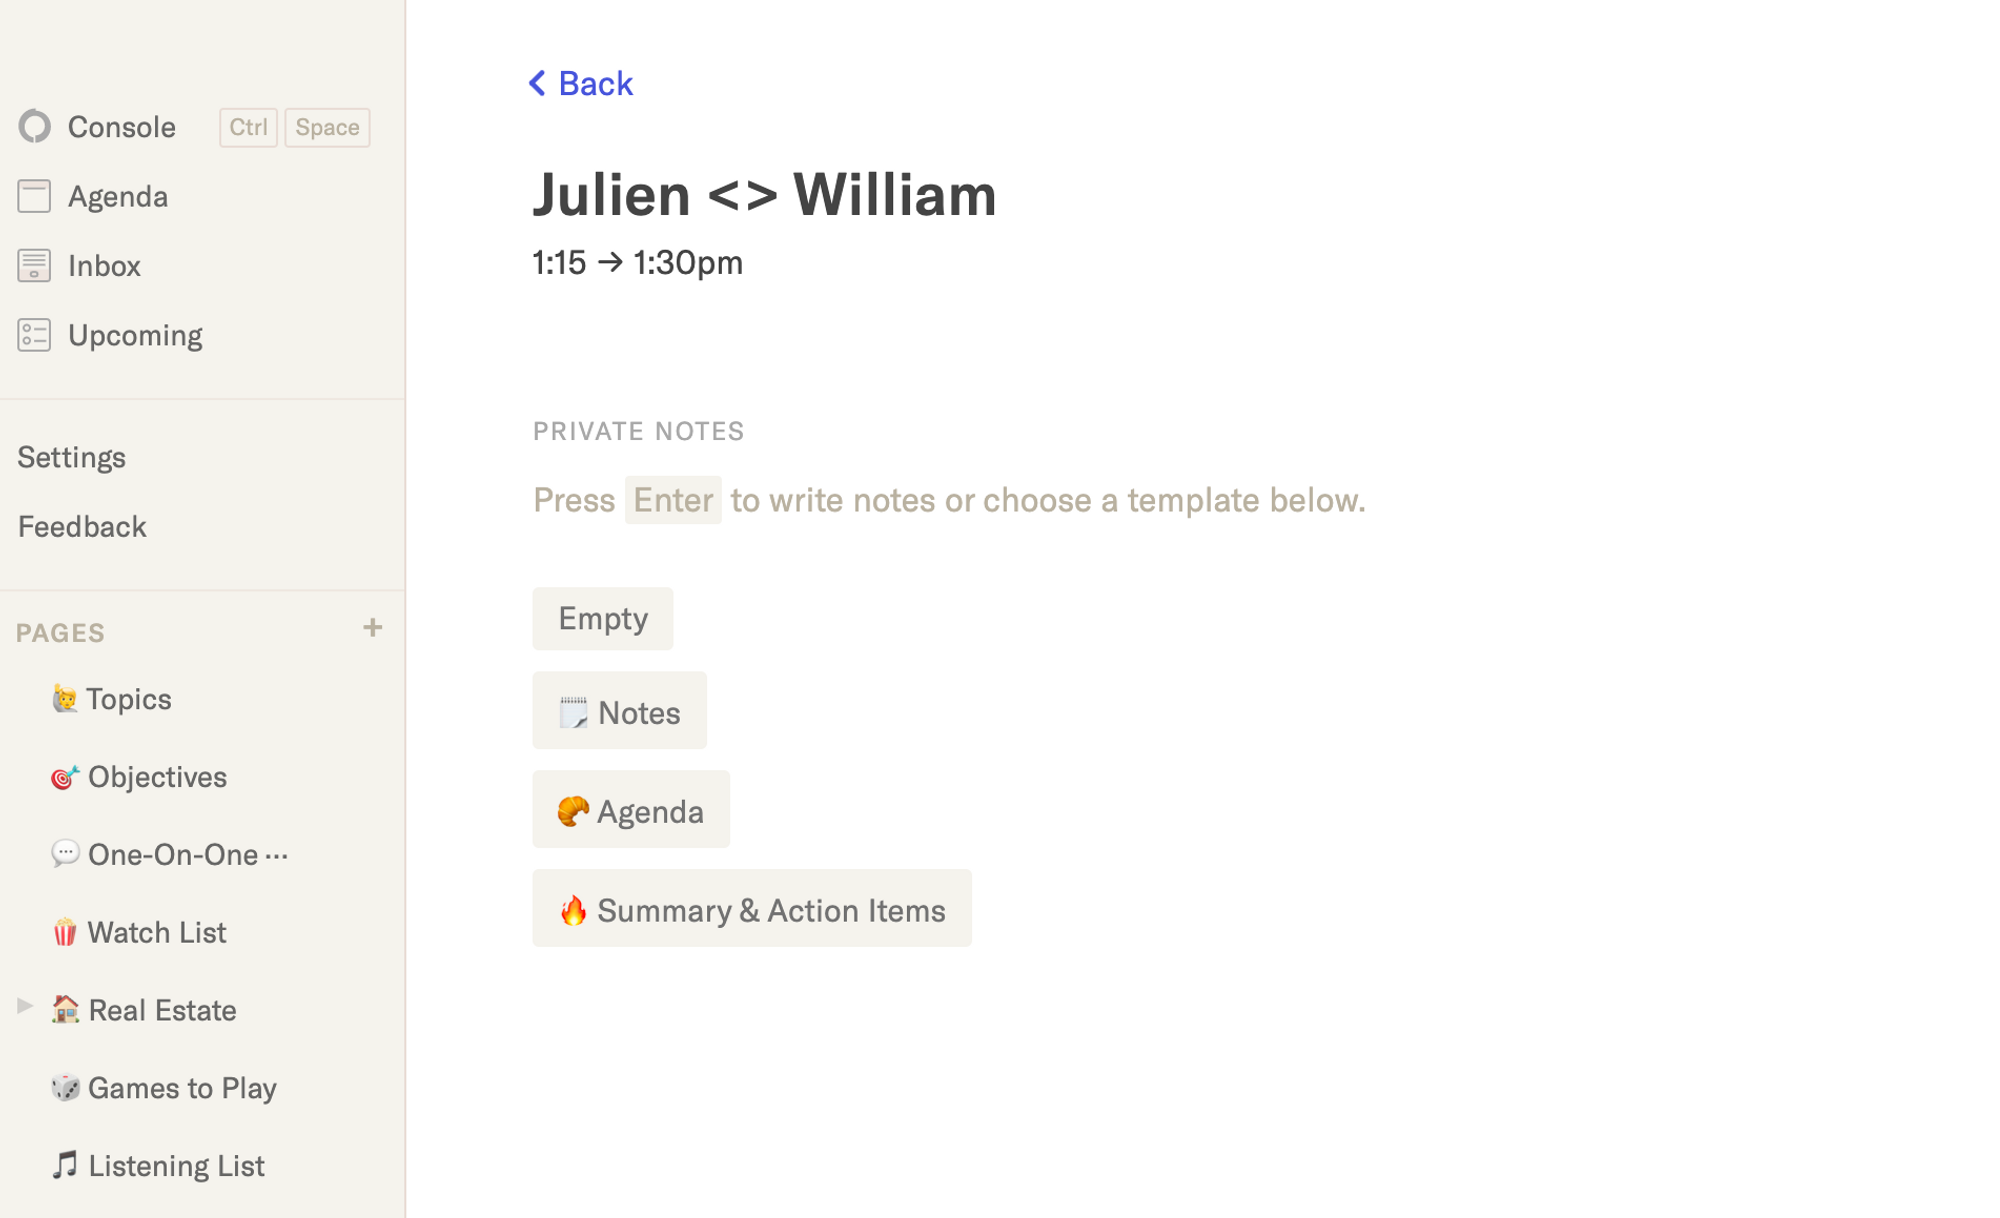
Task: Select Summary & Action Items template
Action: (x=751, y=909)
